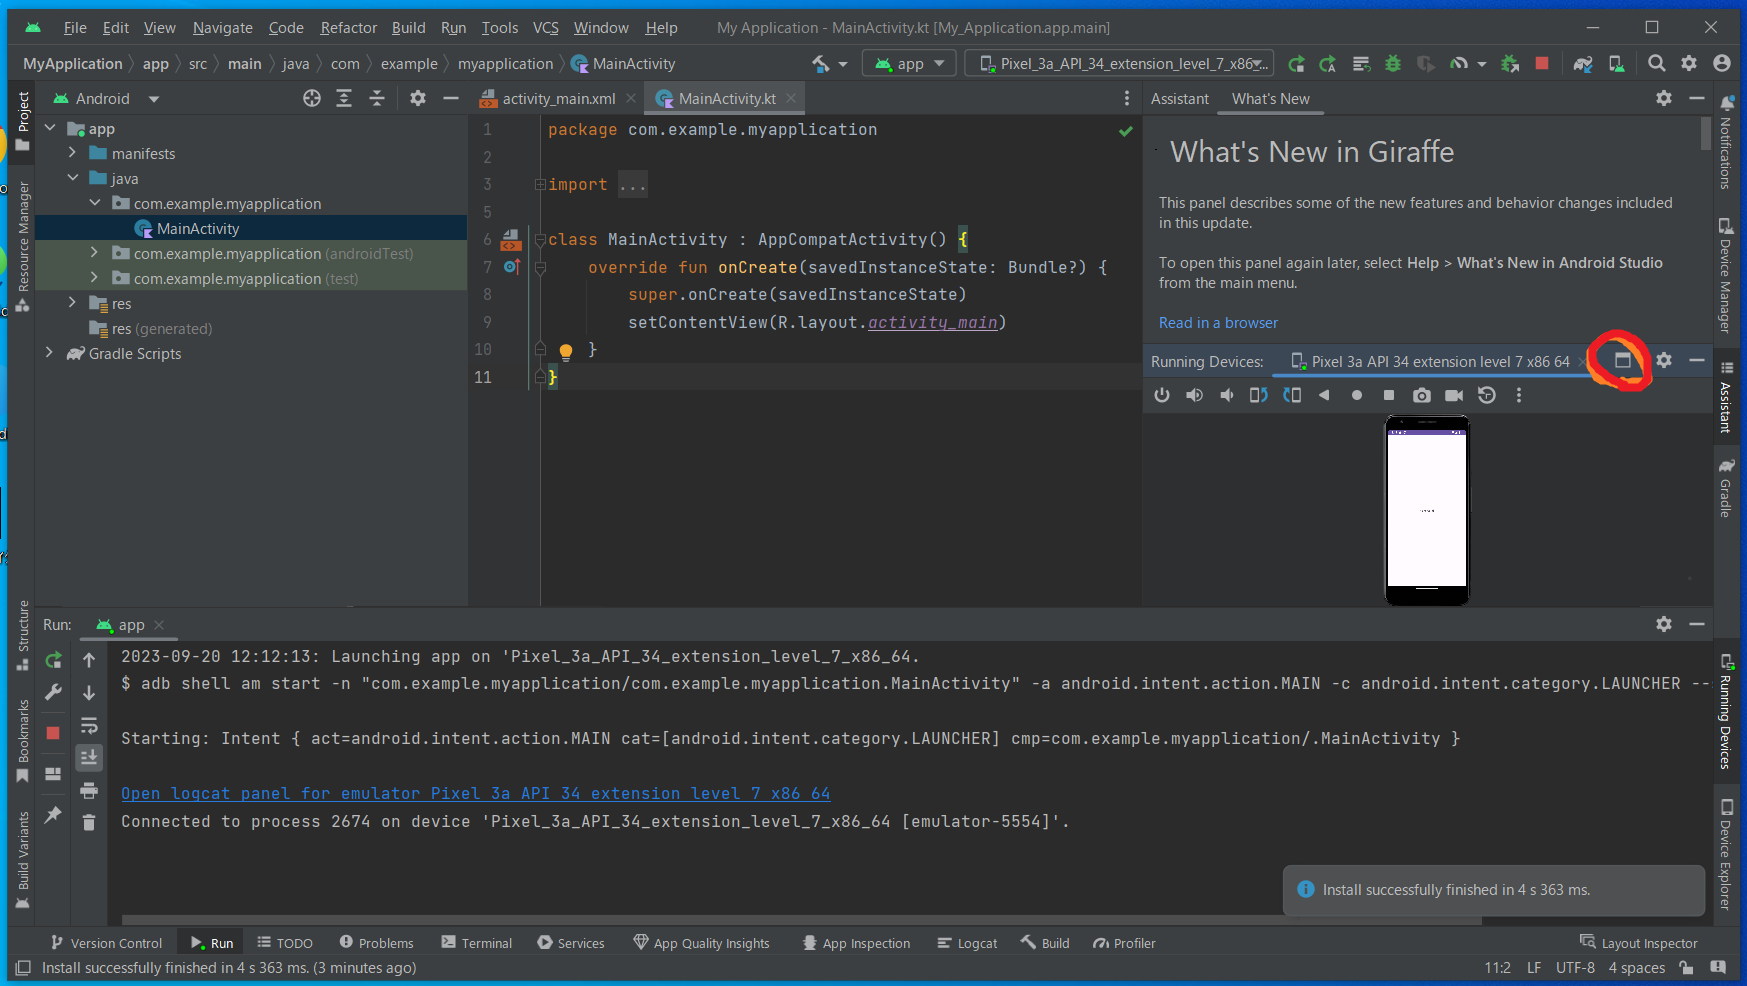Open Profiler tool window button
This screenshot has height=986, width=1747.
pyautogui.click(x=1124, y=943)
